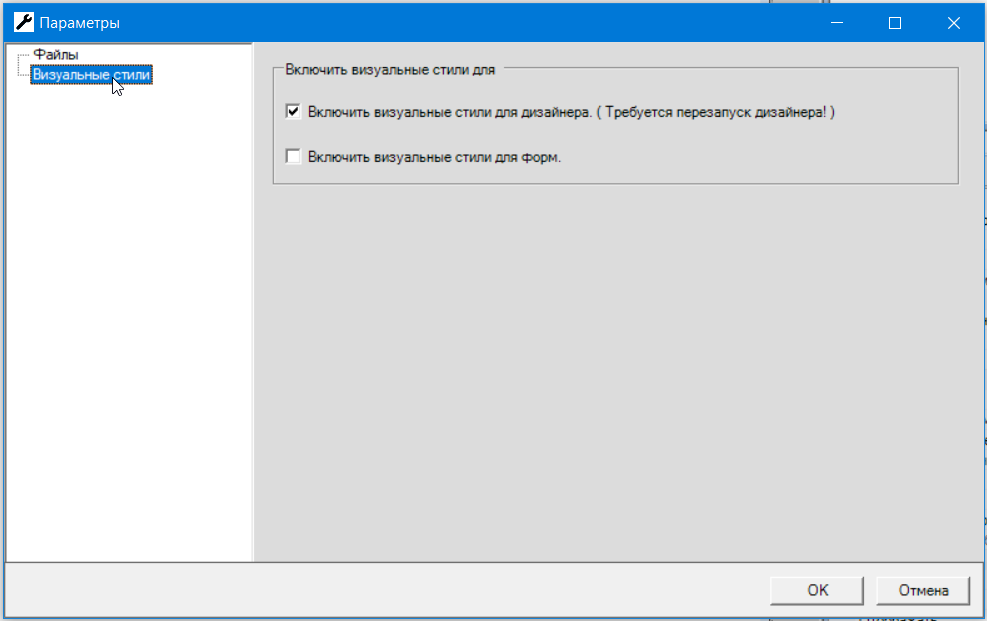Select the Файлы tree item
The width and height of the screenshot is (987, 621).
[x=56, y=55]
